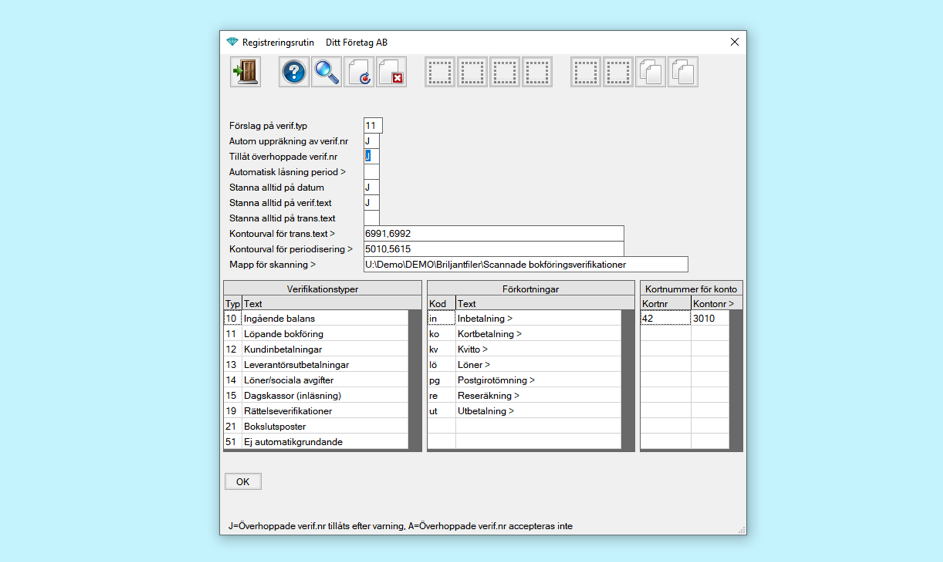Click the 'Kortnummer för konto' panel header
This screenshot has height=562, width=943.
[691, 289]
